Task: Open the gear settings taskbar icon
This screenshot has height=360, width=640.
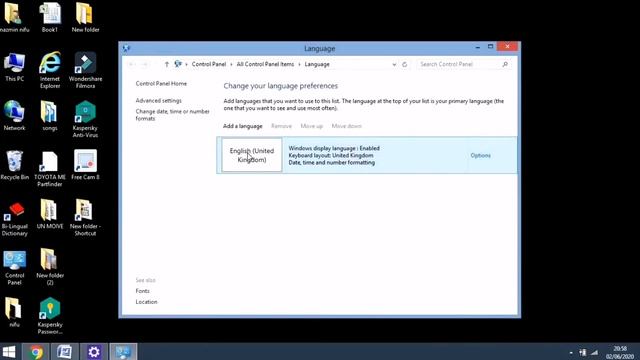Action: point(94,352)
